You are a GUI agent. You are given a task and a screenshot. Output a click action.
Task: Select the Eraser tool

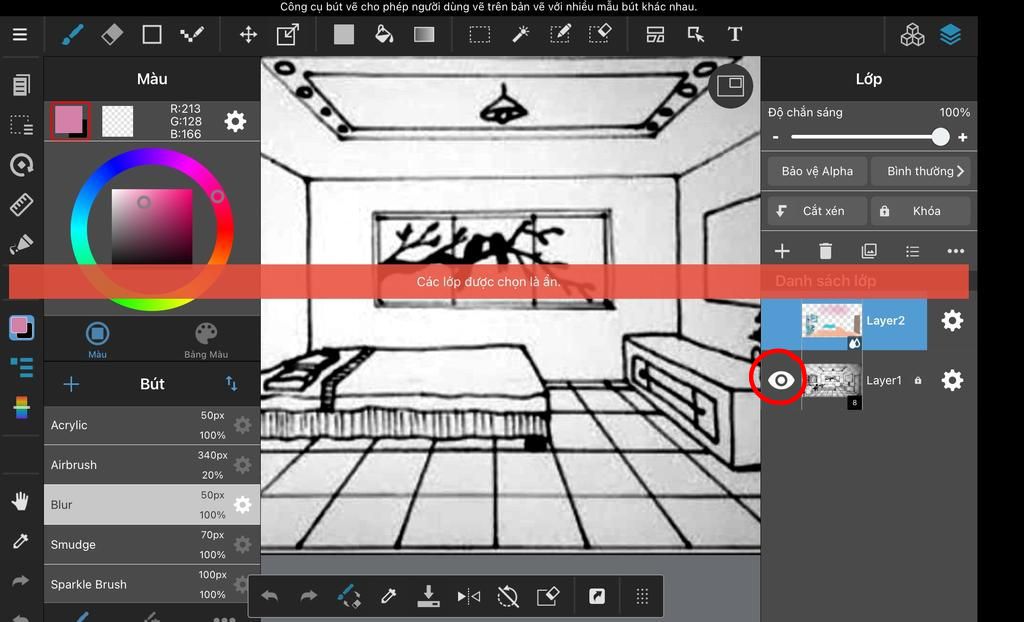coord(112,35)
